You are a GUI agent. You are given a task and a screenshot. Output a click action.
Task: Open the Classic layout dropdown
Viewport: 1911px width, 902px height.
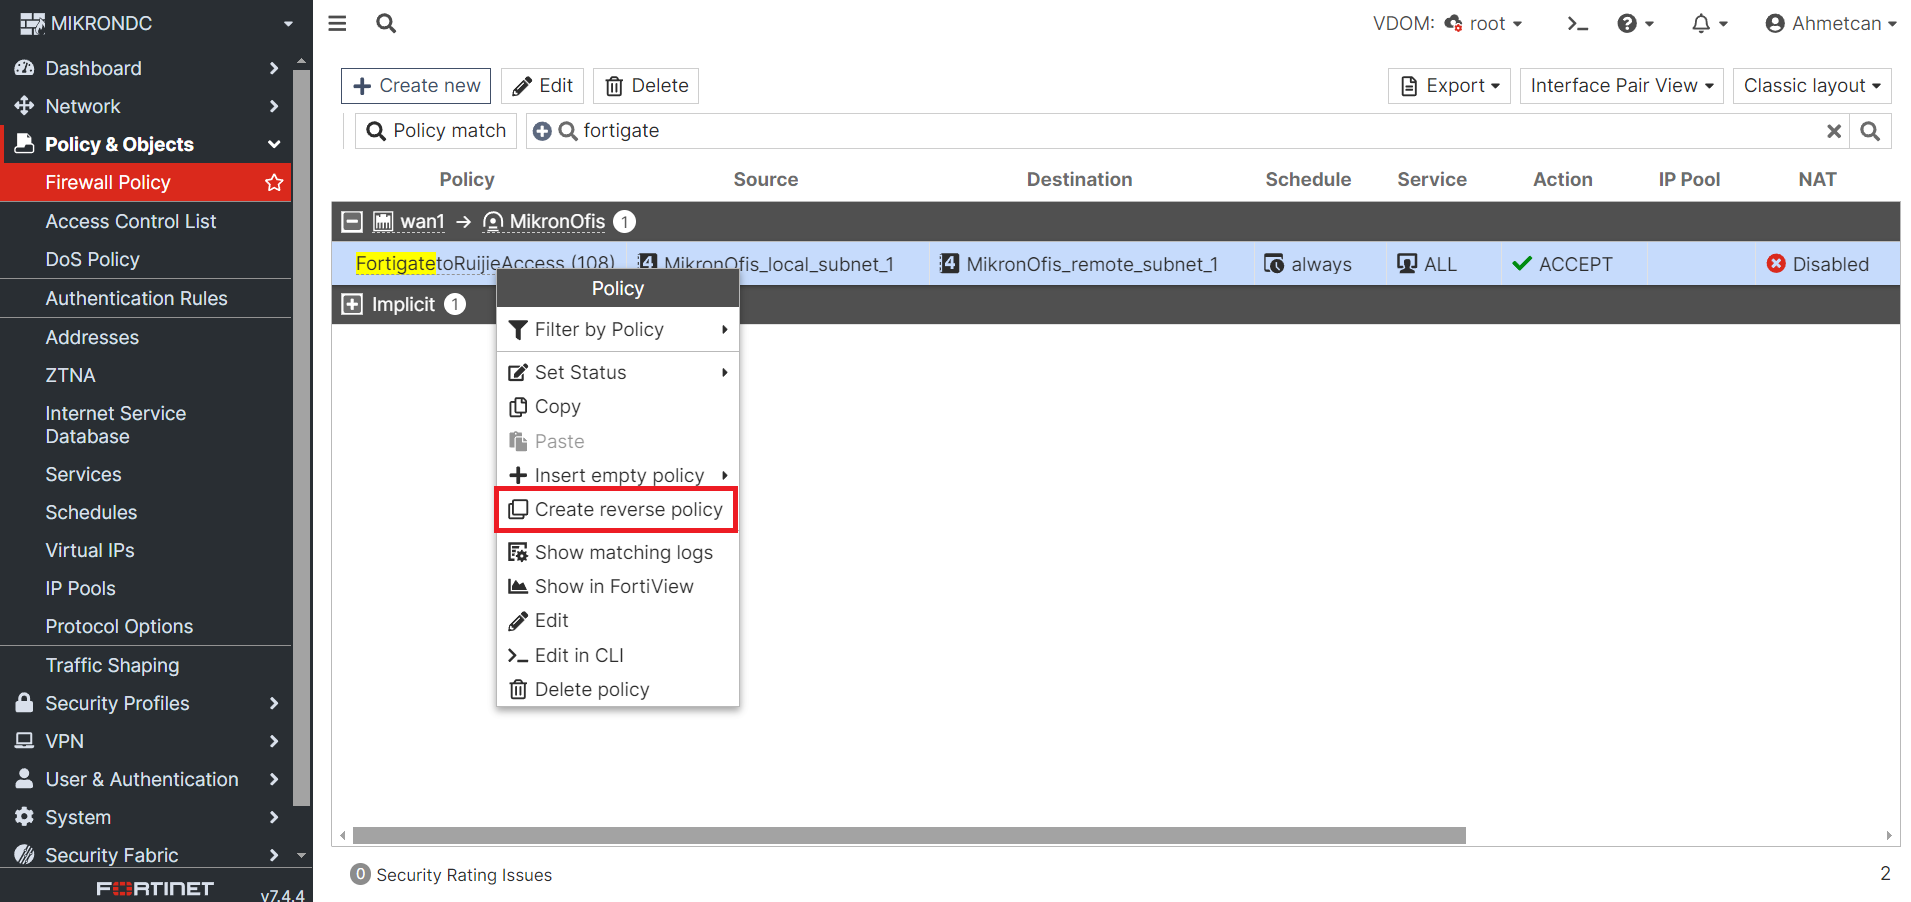pos(1812,86)
